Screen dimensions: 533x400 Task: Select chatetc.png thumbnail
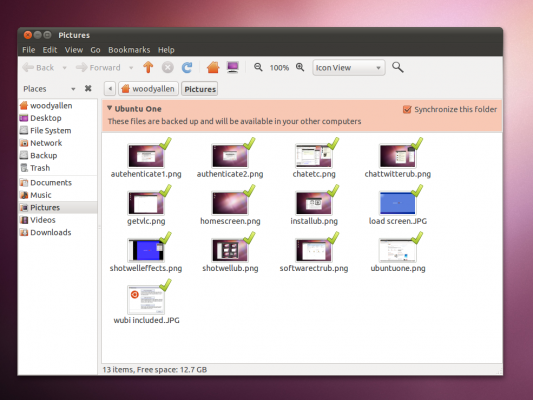tap(314, 156)
